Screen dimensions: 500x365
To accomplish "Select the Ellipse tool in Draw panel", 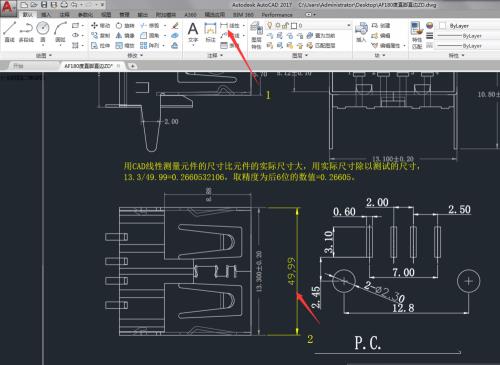I will [76, 35].
